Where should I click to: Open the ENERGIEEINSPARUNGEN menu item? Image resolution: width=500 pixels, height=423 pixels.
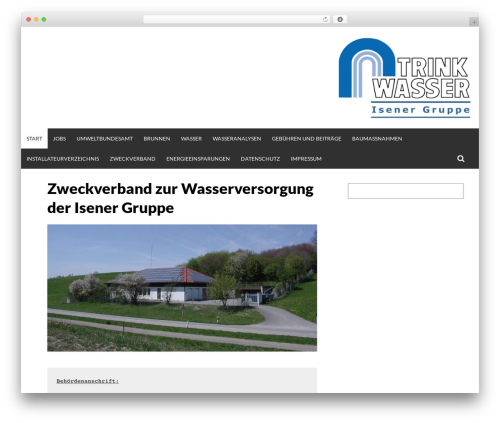pyautogui.click(x=198, y=159)
